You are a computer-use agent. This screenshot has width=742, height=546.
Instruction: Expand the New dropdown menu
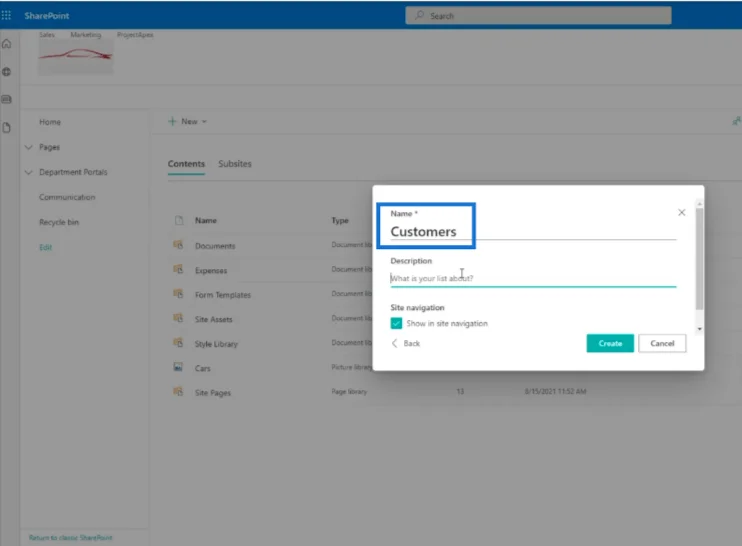[x=187, y=122]
